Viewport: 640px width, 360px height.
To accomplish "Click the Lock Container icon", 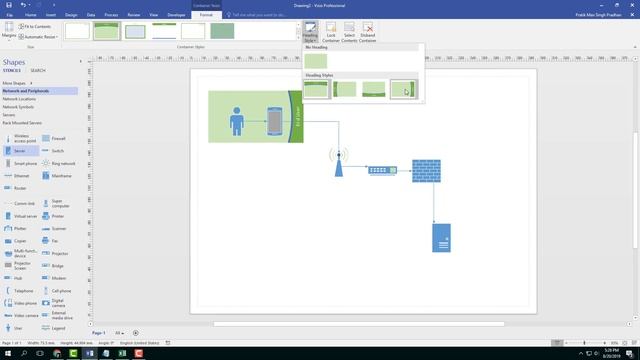I will pyautogui.click(x=331, y=32).
